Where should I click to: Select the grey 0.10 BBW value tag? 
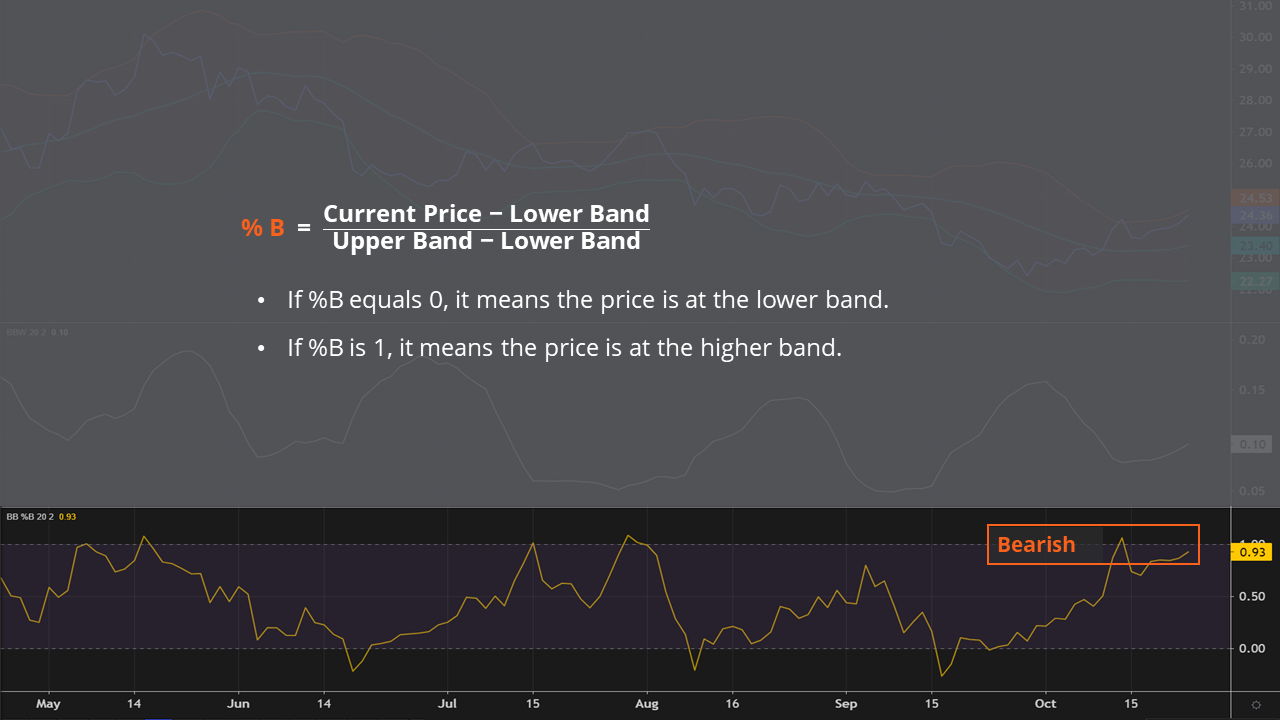coord(1252,444)
